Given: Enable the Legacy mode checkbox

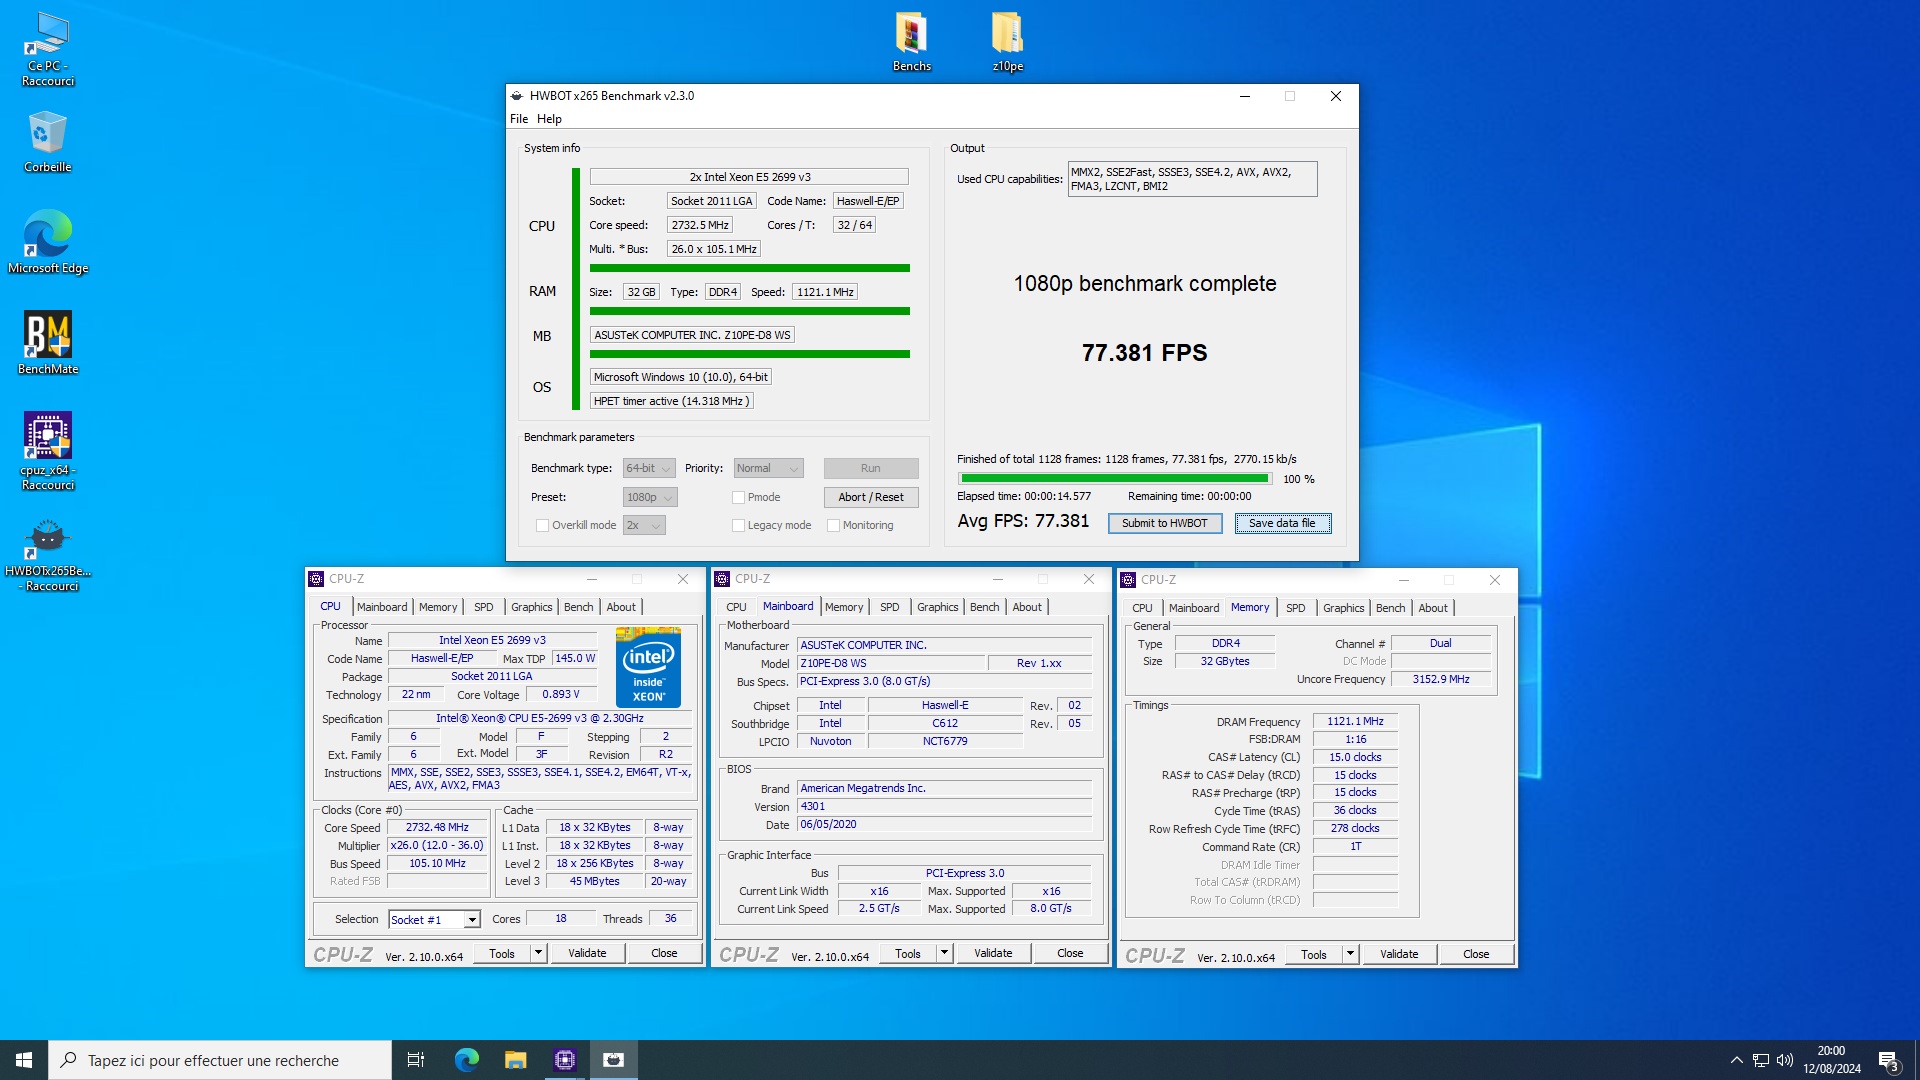Looking at the screenshot, I should tap(738, 525).
